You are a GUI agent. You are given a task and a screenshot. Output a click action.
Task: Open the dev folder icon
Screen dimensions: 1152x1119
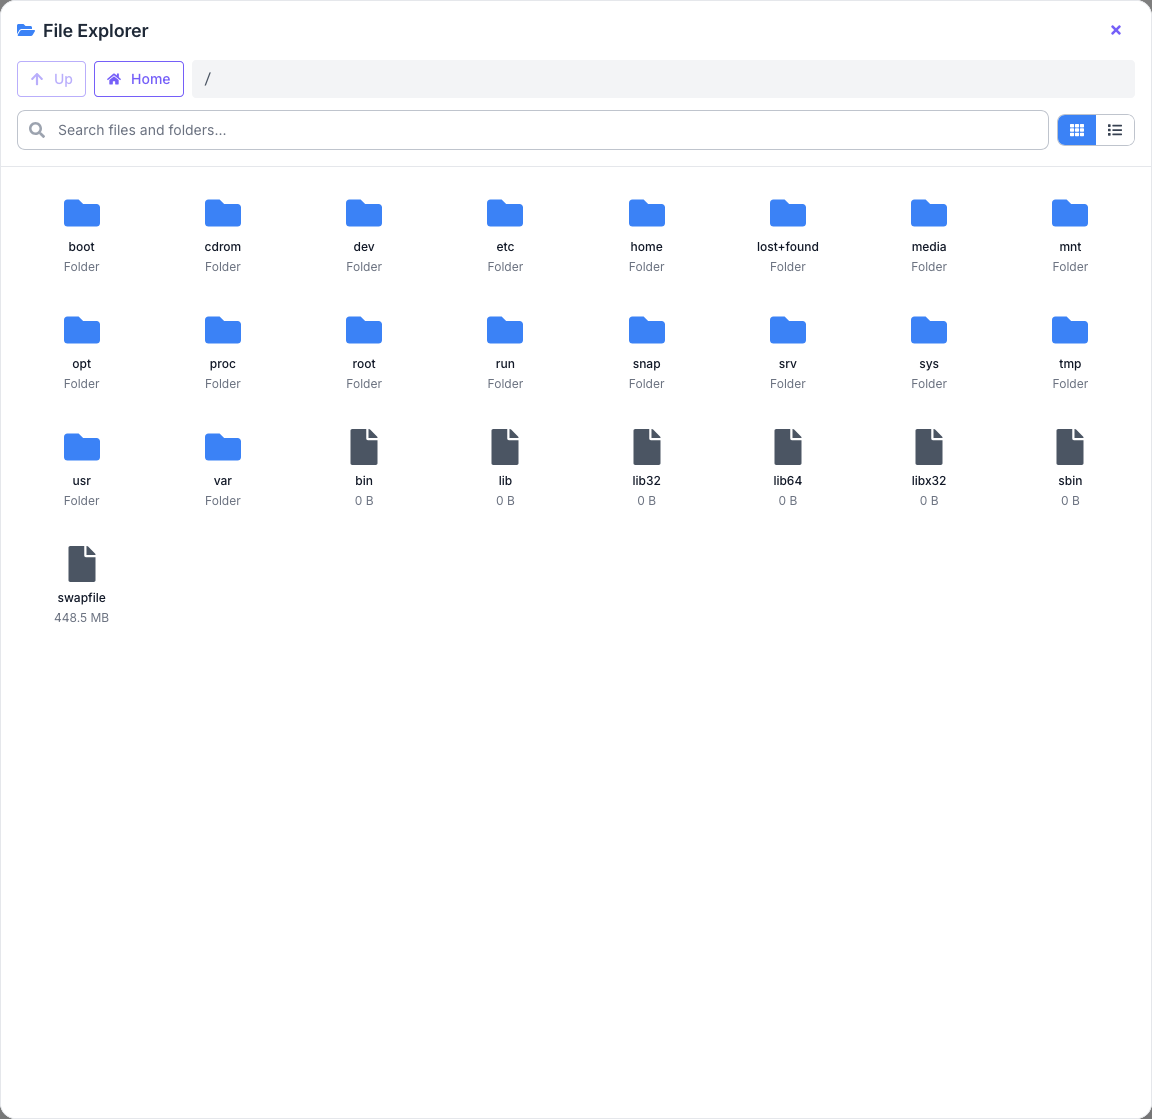point(364,213)
